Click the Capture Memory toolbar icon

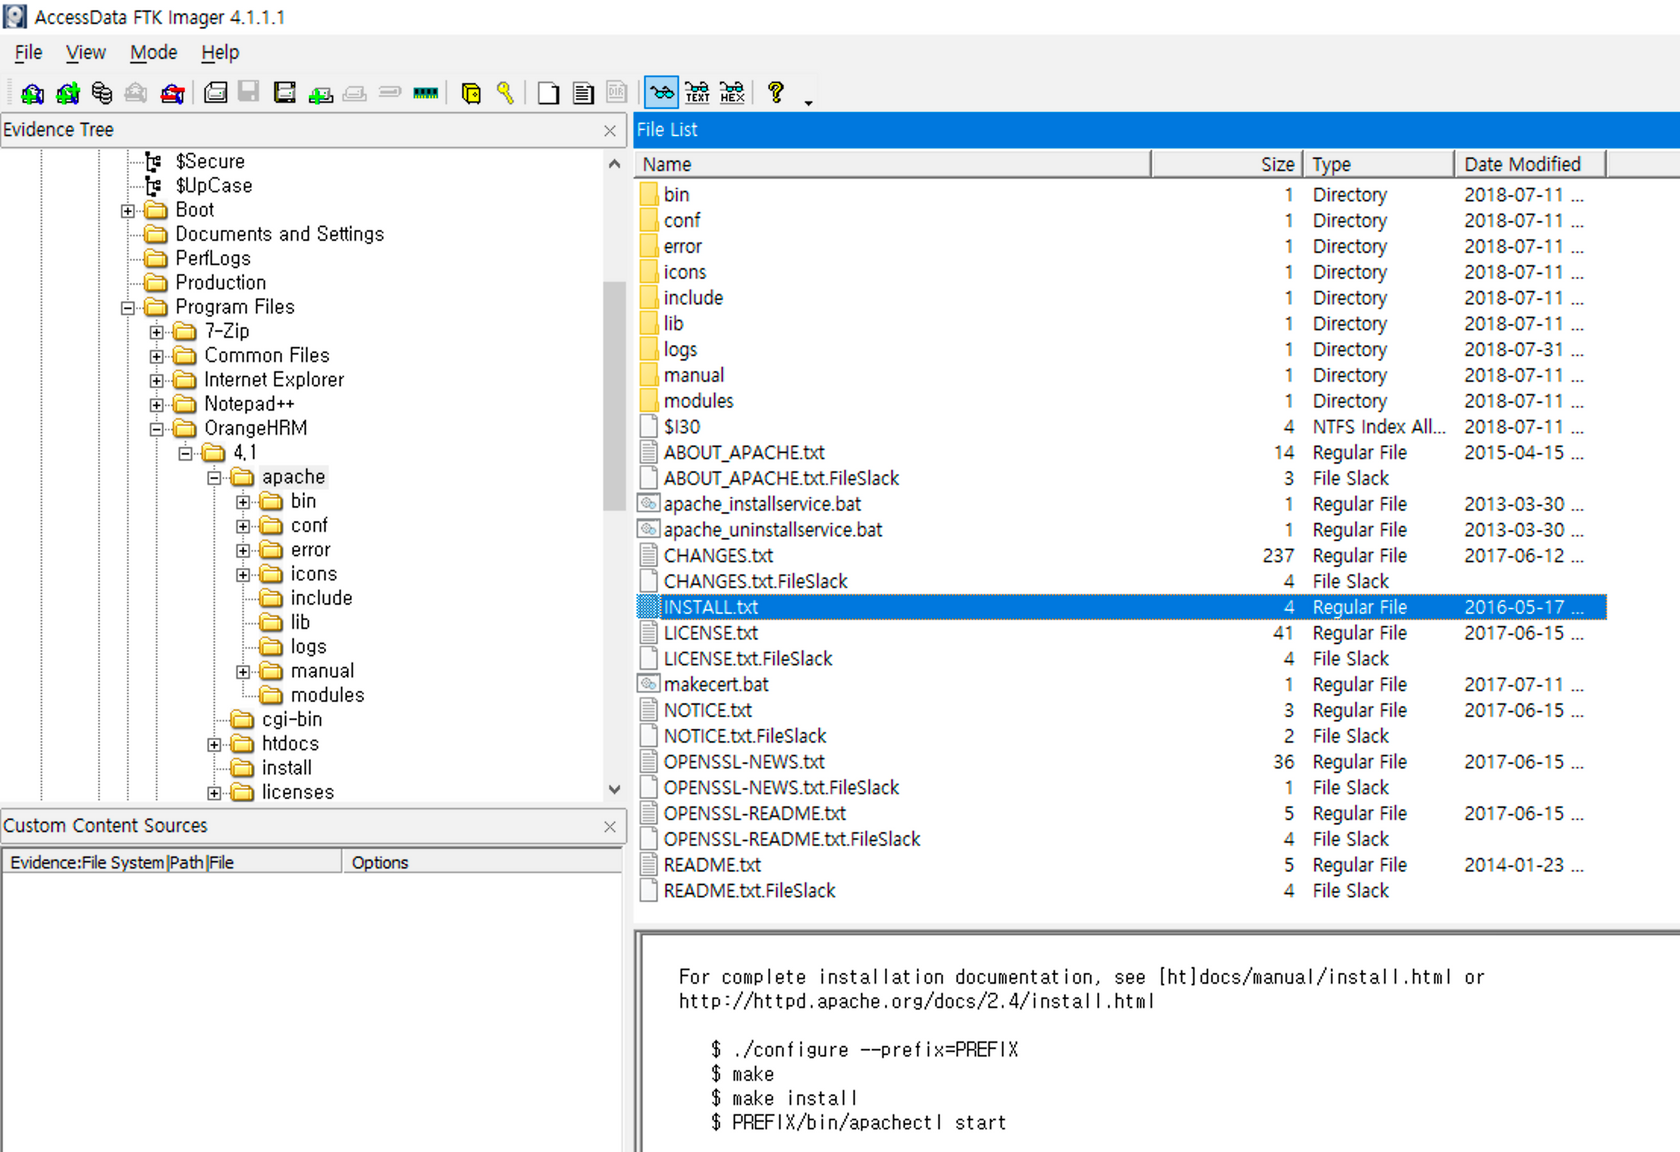425,93
